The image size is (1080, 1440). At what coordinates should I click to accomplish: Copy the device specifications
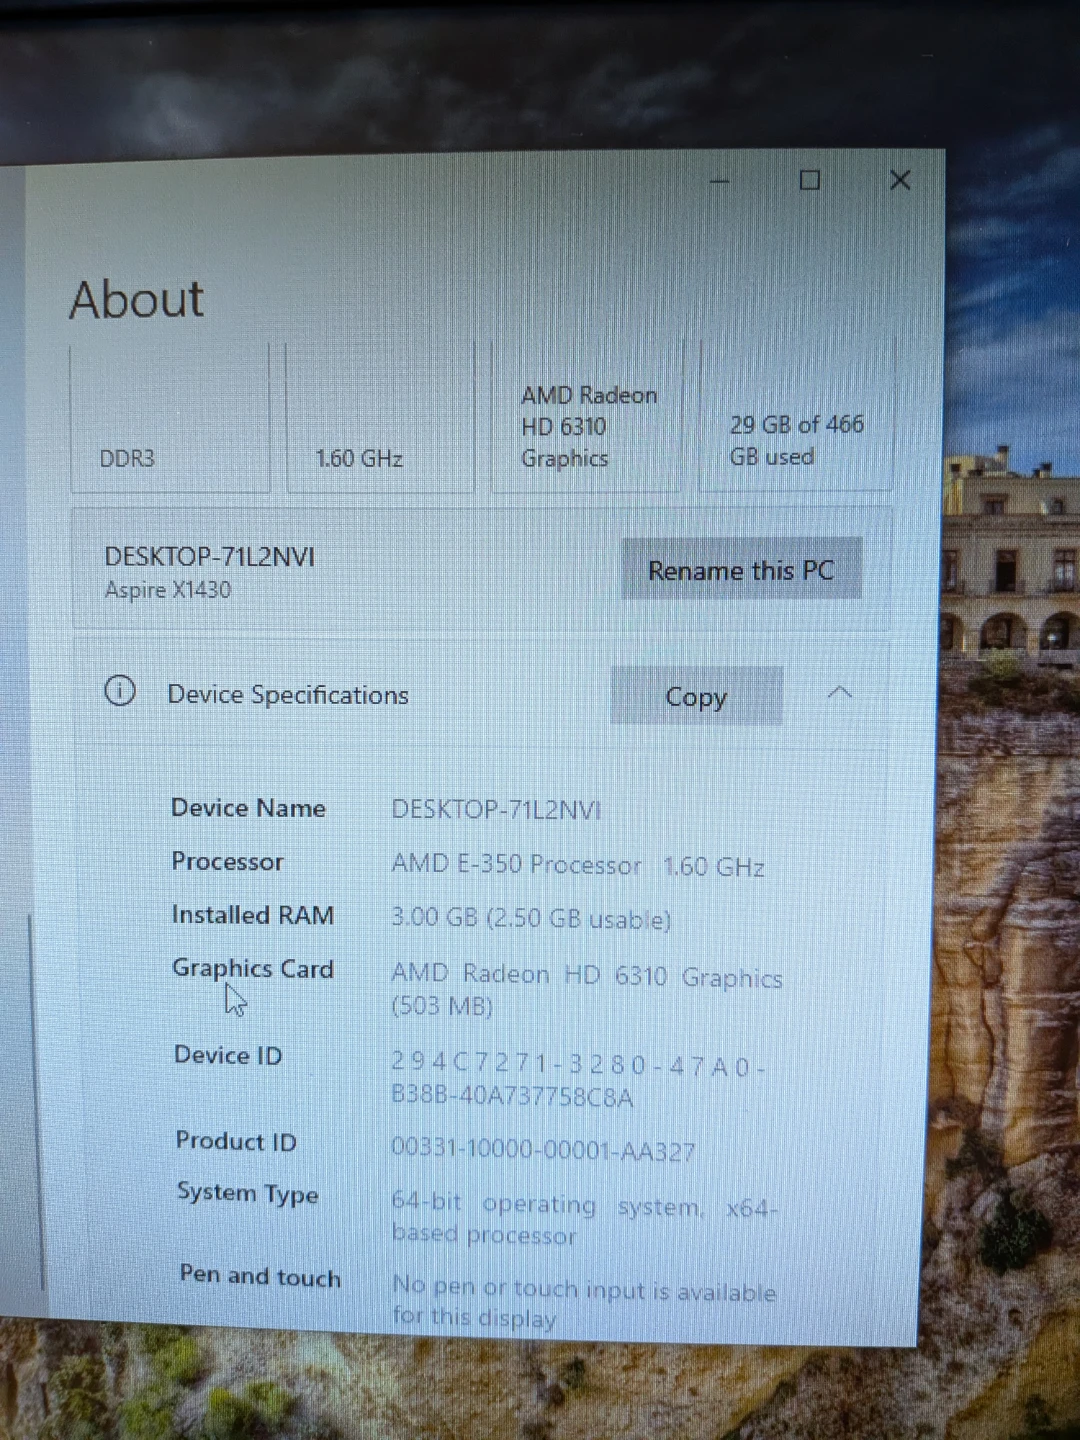pyautogui.click(x=696, y=696)
